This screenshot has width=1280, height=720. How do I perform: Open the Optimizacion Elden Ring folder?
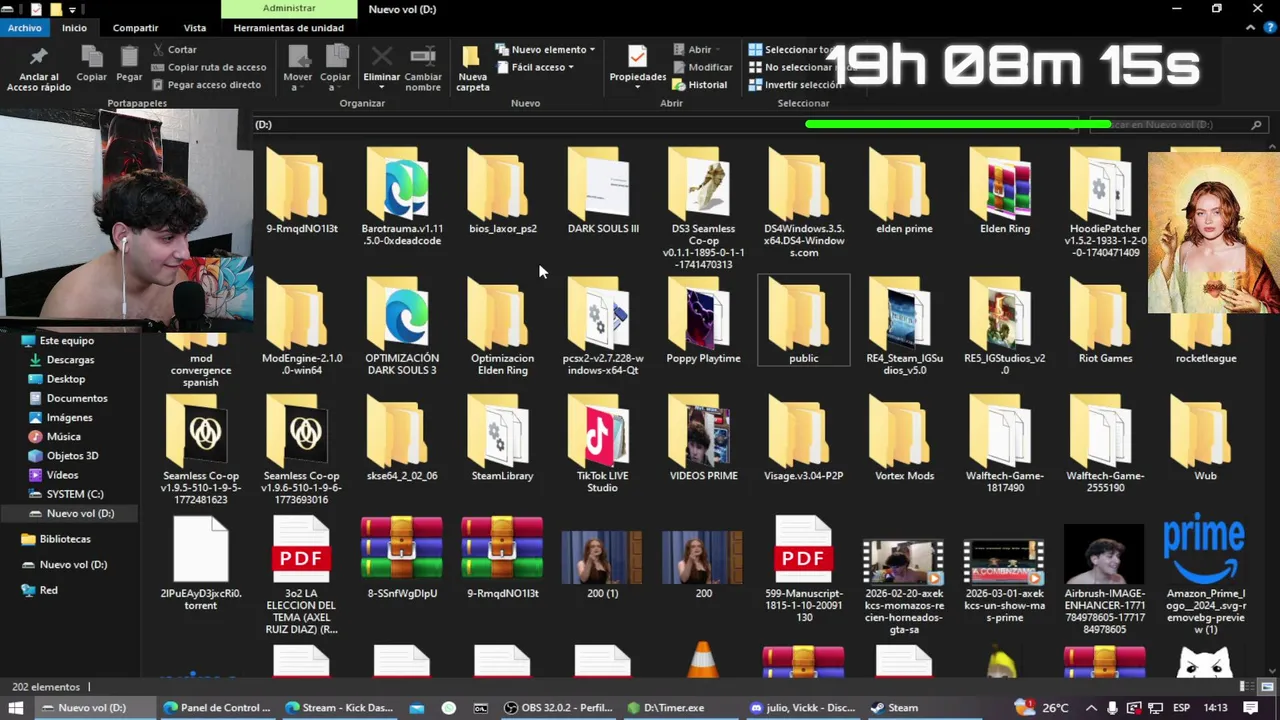pyautogui.click(x=502, y=327)
